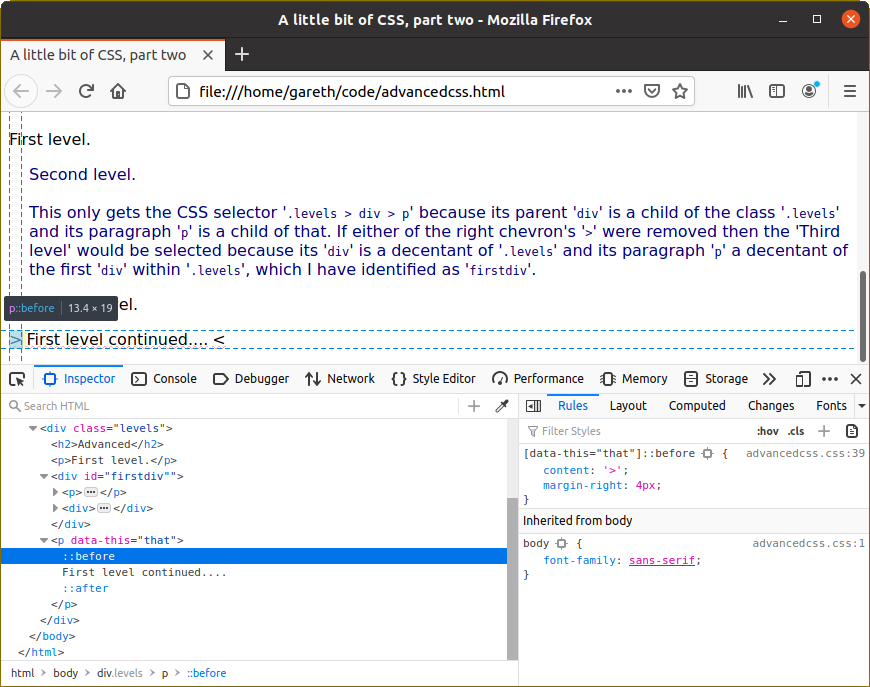Toggle the 3-pane inspector layout
870x687 pixels.
[x=533, y=406]
